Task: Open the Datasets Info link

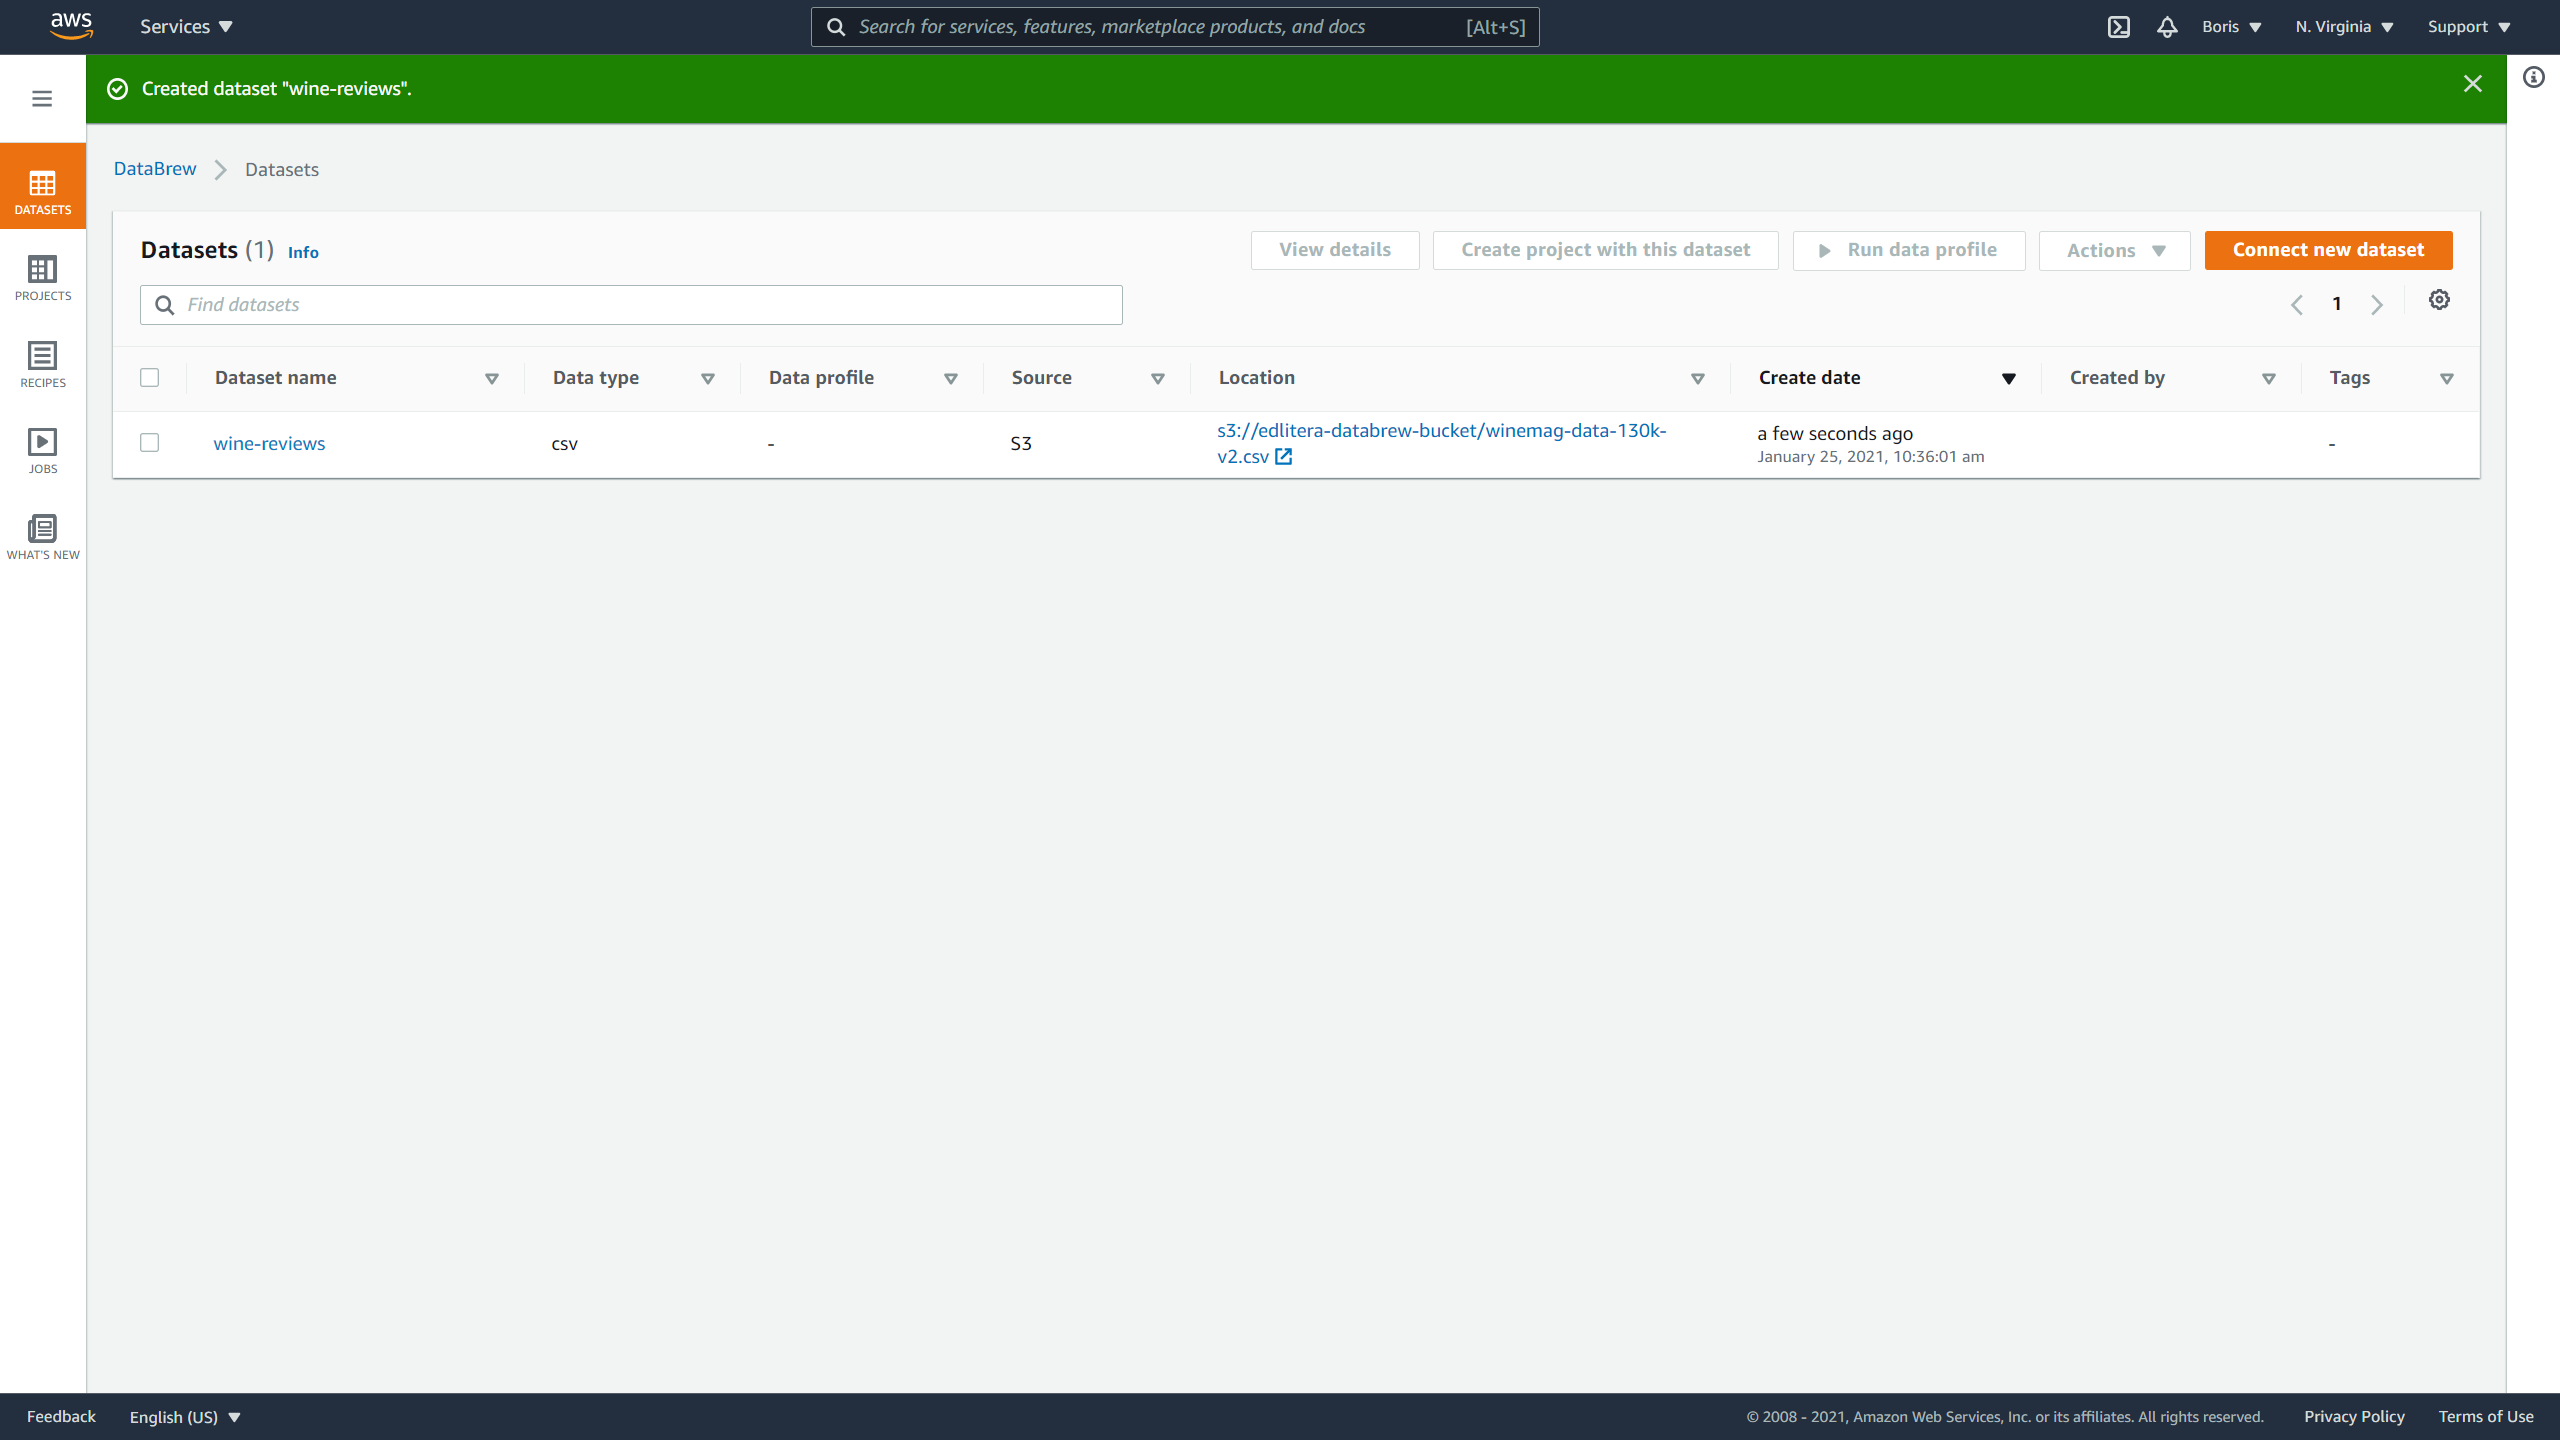Action: [303, 252]
